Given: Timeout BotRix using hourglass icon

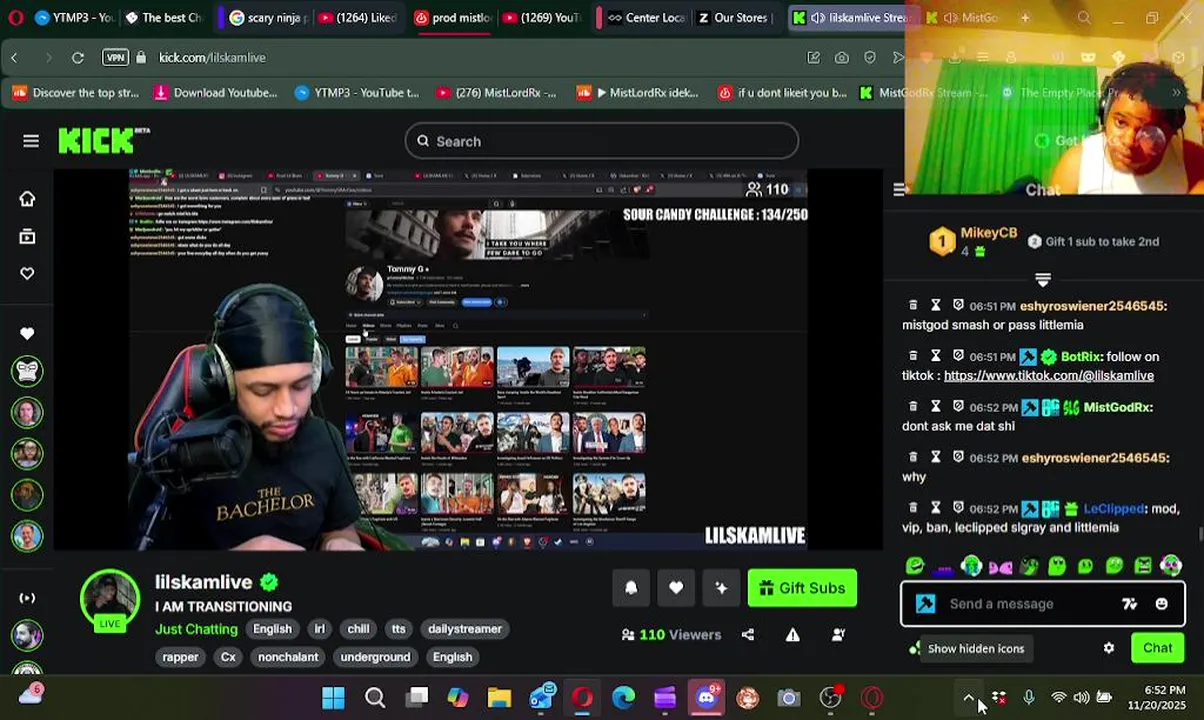Looking at the screenshot, I should 936,356.
